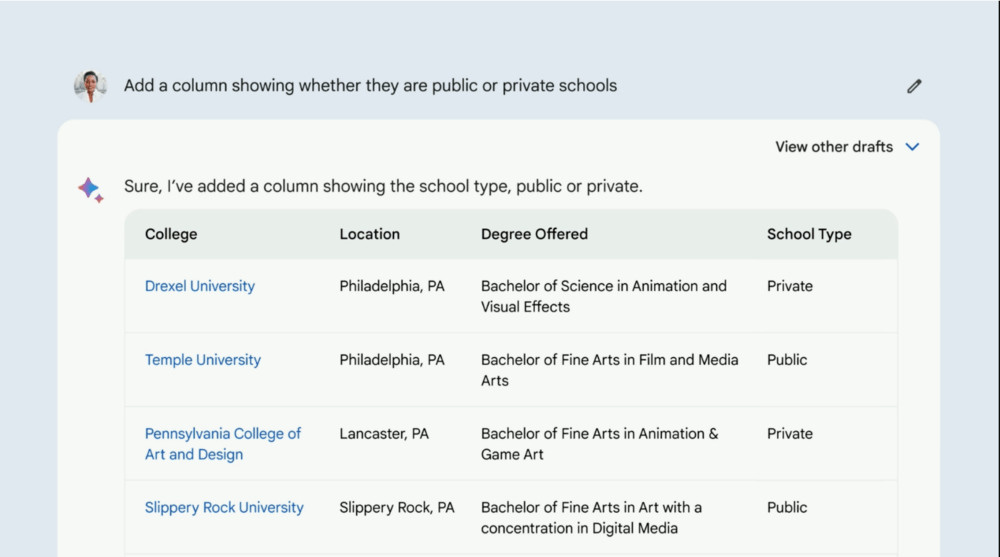
Task: Click the Slippery Rock, PA location cell
Action: tap(397, 508)
